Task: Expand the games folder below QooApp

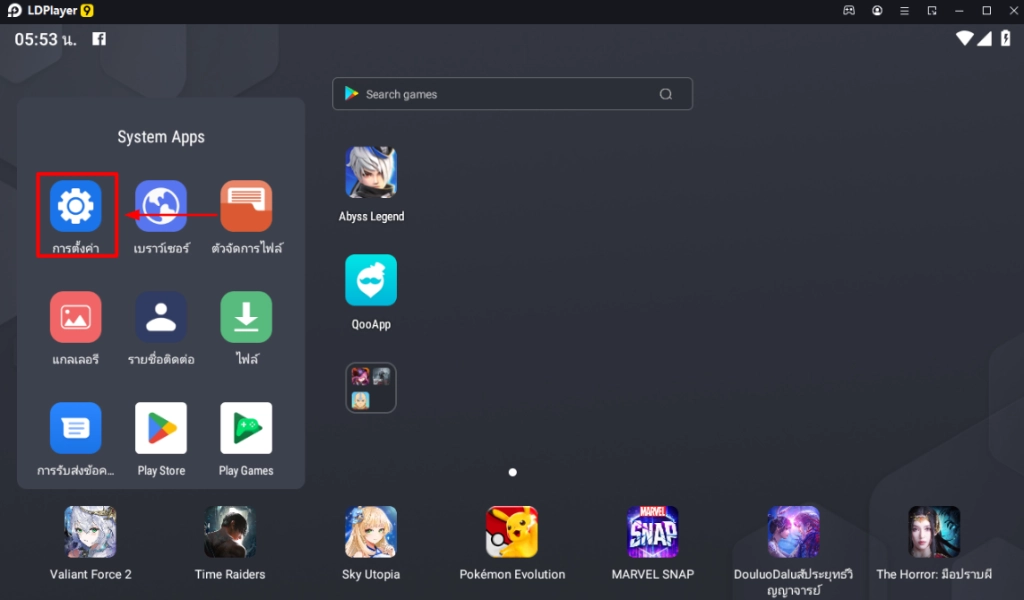Action: 371,388
